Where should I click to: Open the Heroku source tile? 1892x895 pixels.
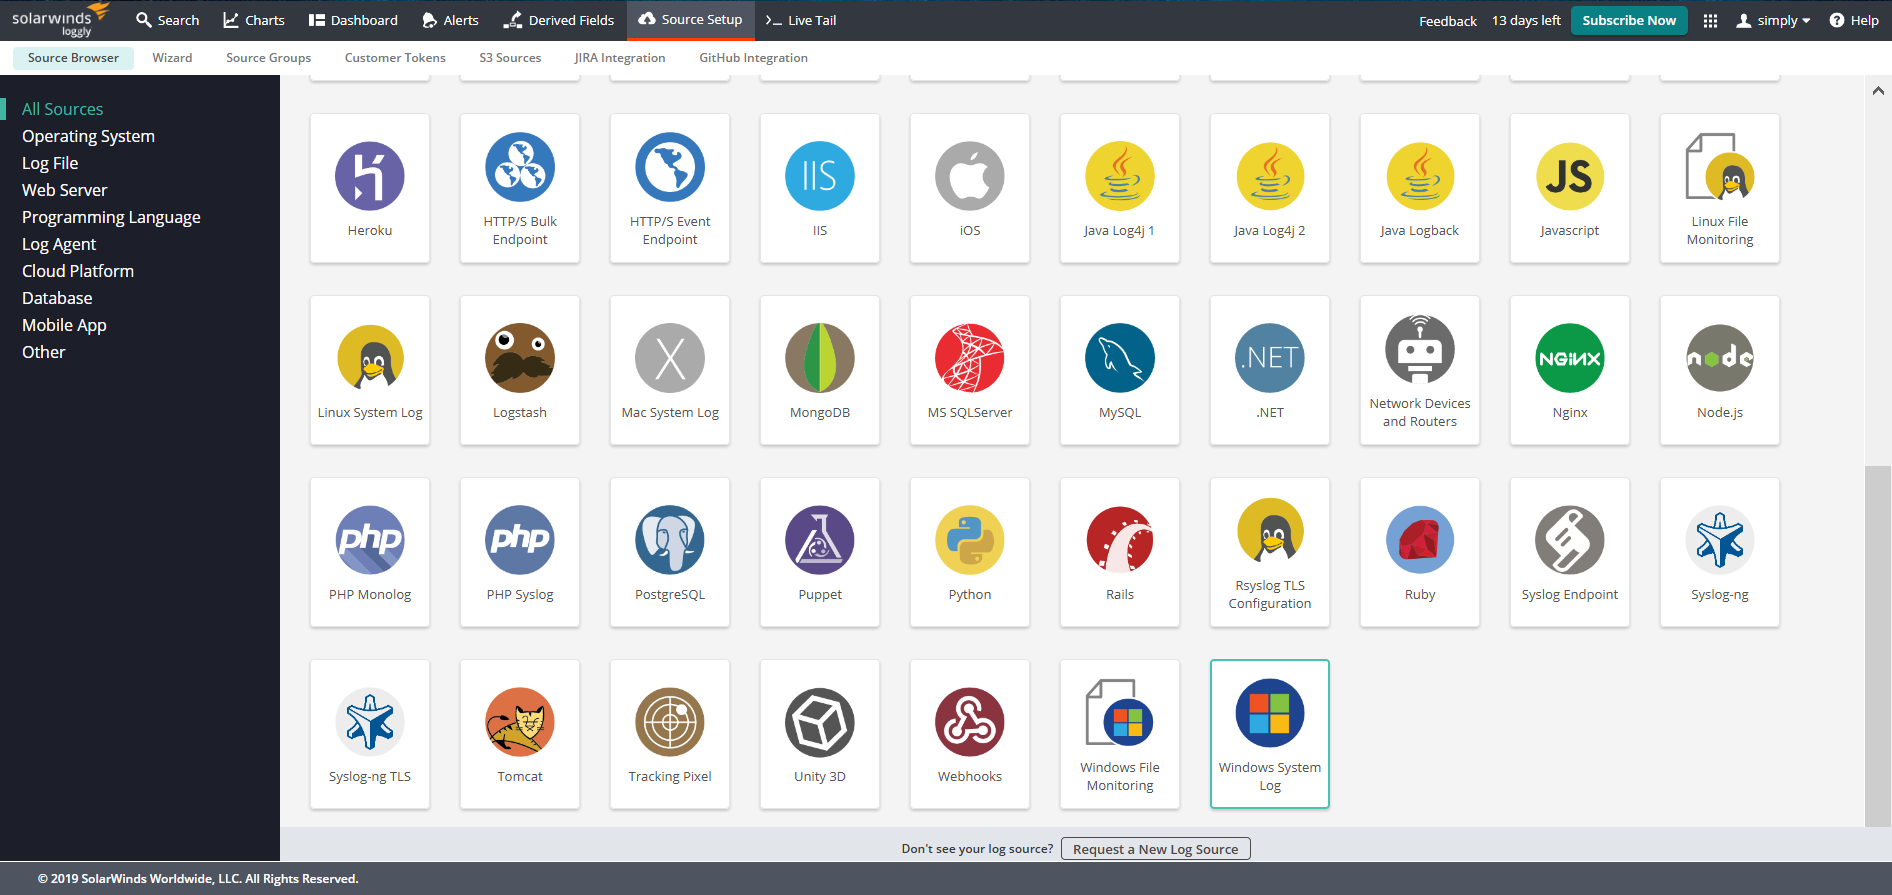point(370,188)
